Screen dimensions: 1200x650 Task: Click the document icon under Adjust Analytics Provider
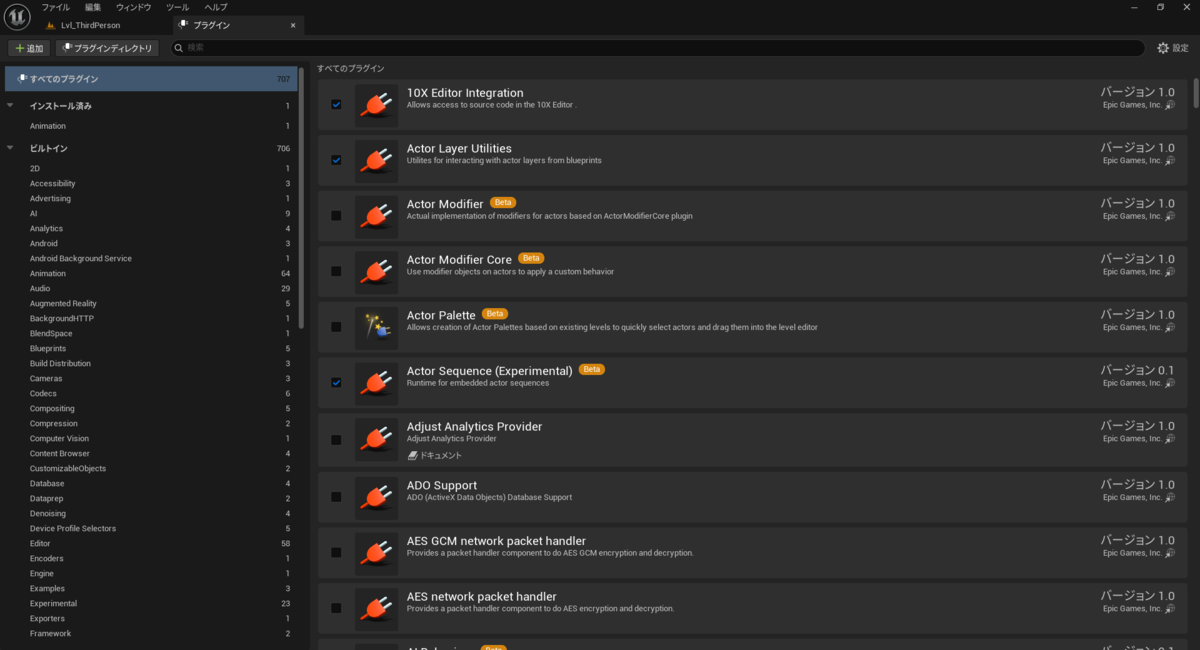tap(412, 455)
